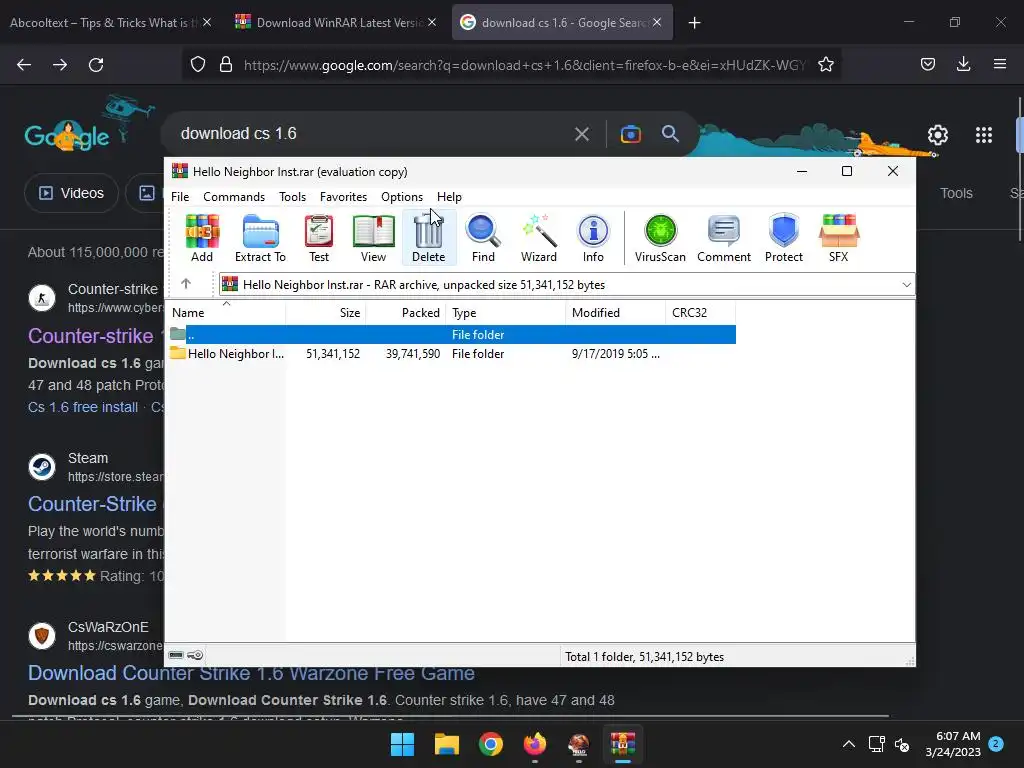This screenshot has height=768, width=1024.
Task: Click the Protect shield icon
Action: click(x=784, y=238)
